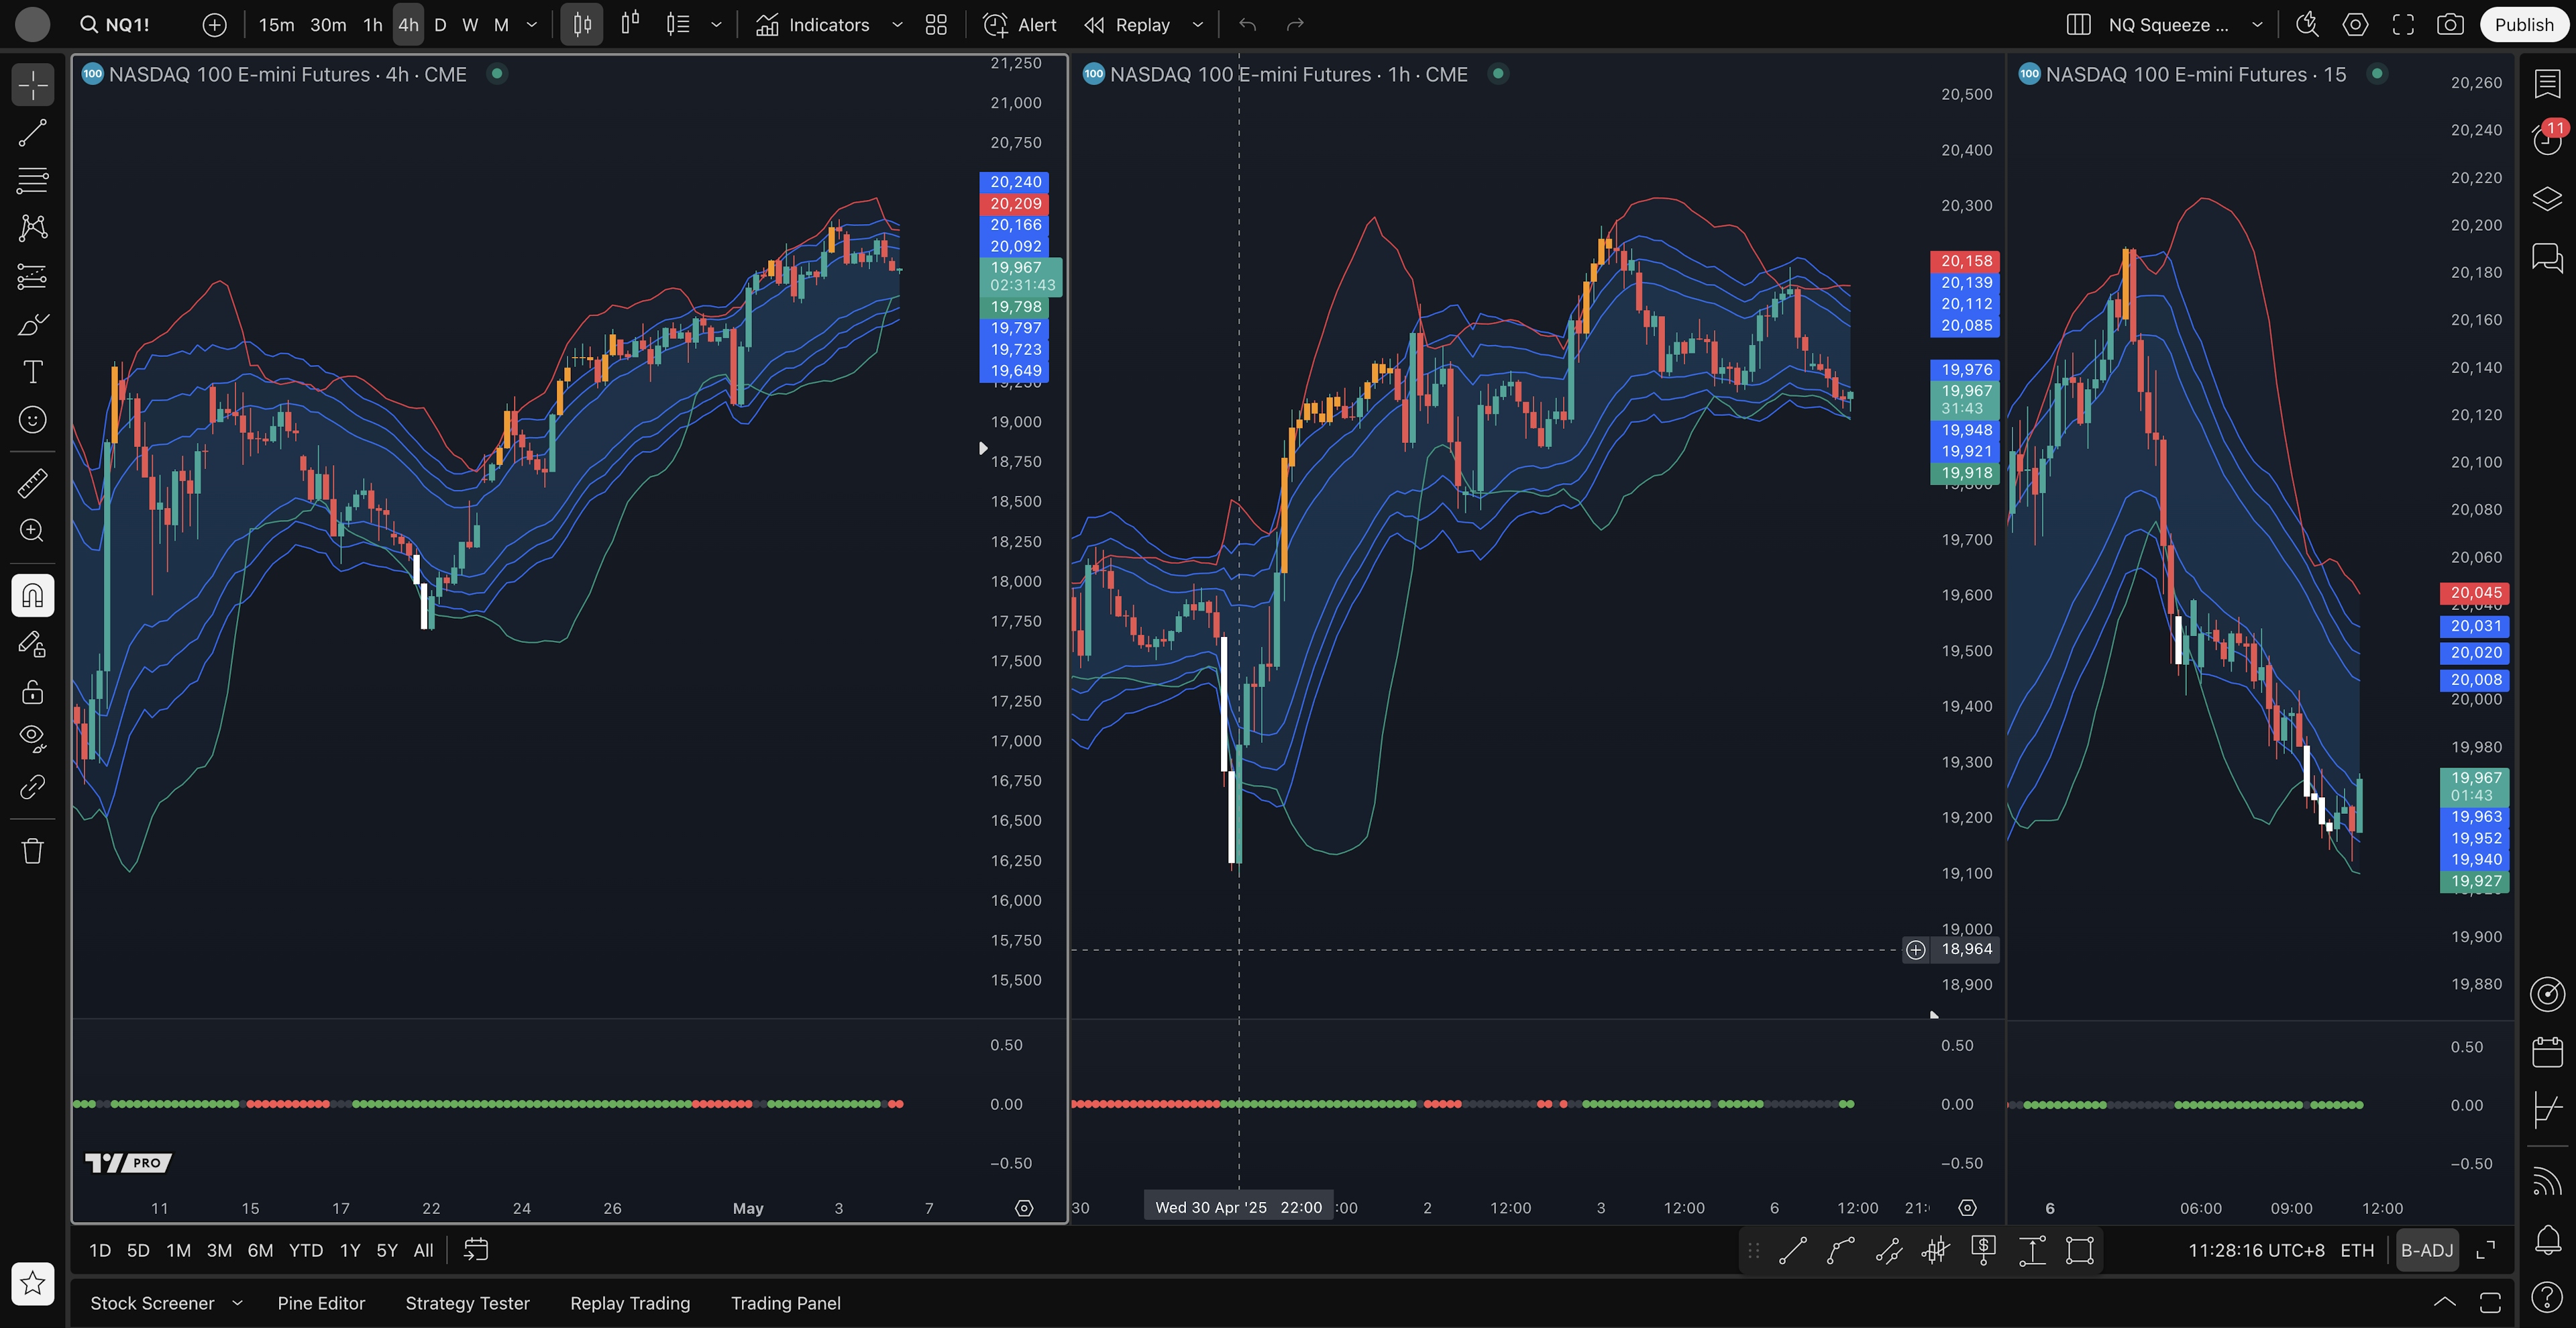This screenshot has height=1328, width=2576.
Task: Open the text annotation tool
Action: (32, 372)
